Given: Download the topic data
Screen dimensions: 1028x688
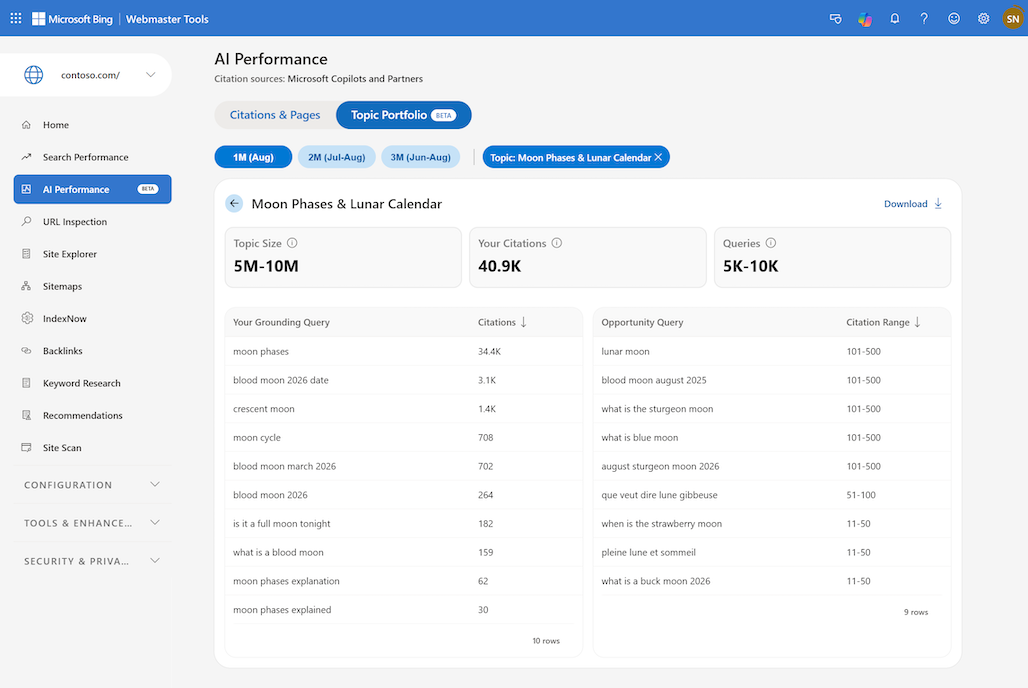Looking at the screenshot, I should pyautogui.click(x=913, y=204).
